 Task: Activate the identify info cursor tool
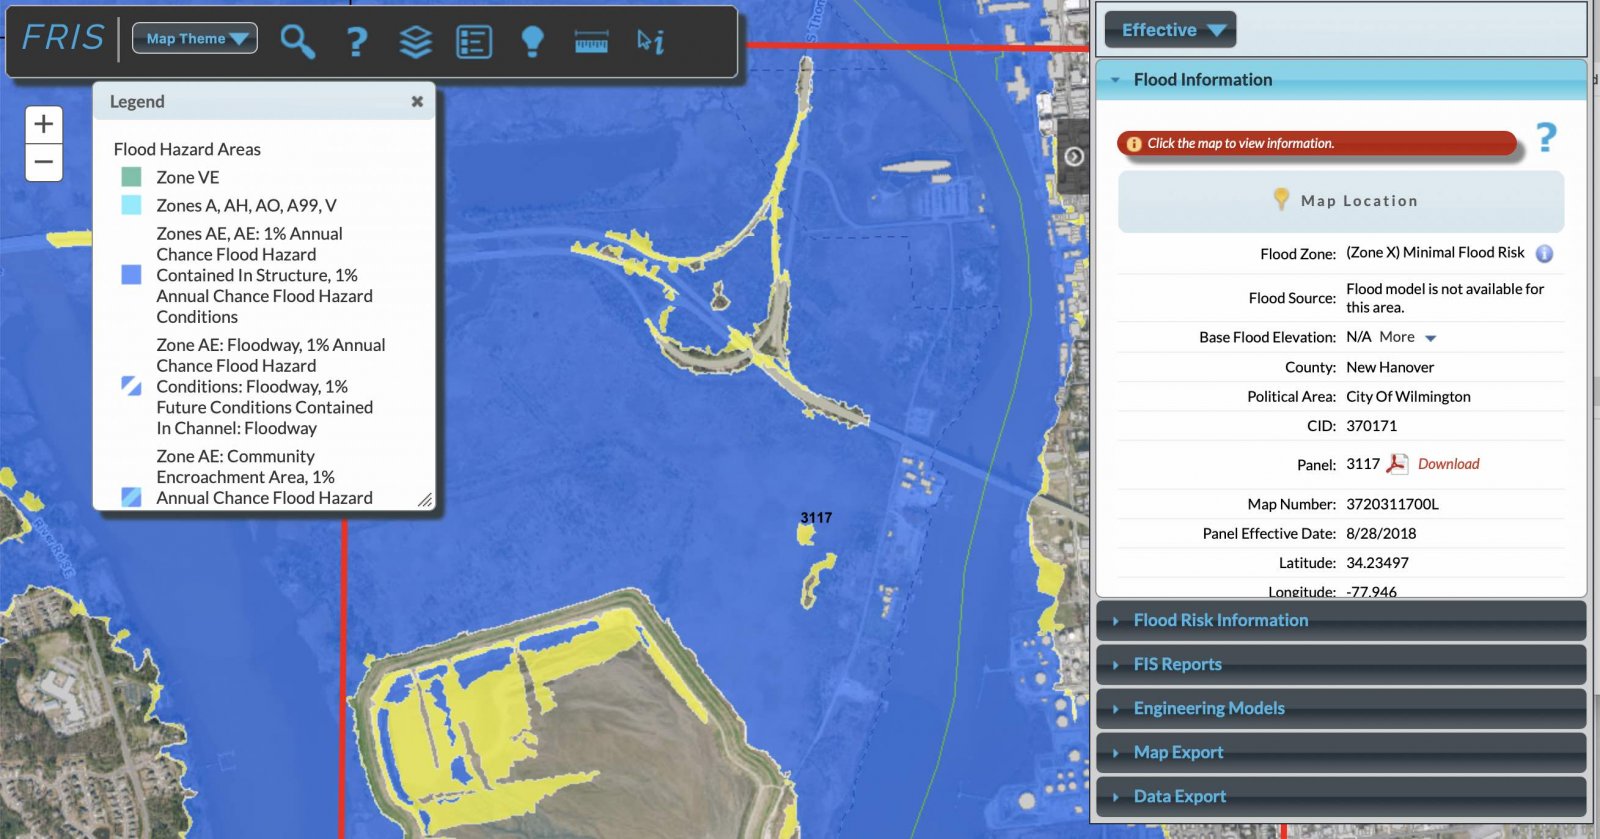coord(650,41)
